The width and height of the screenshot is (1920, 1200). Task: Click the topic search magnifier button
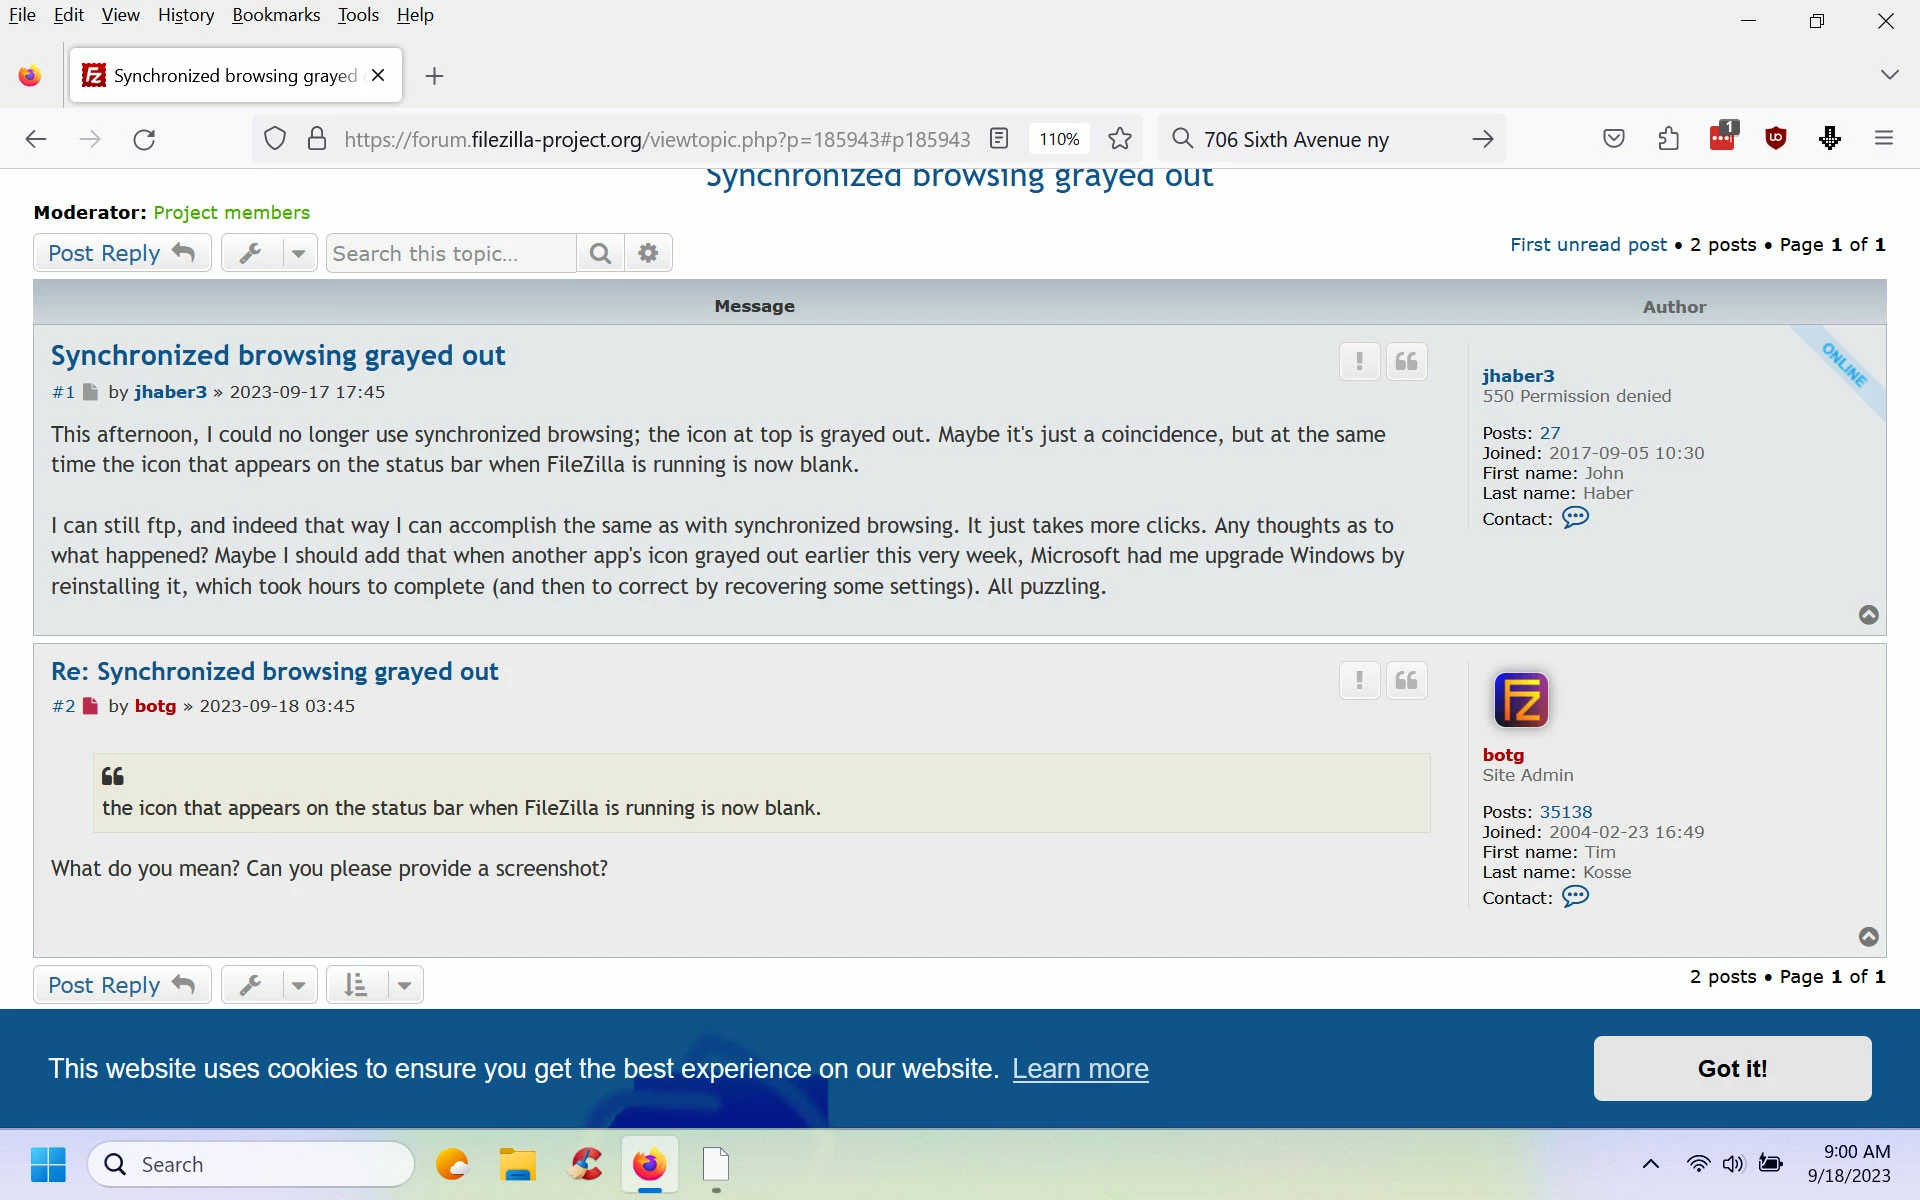point(600,253)
